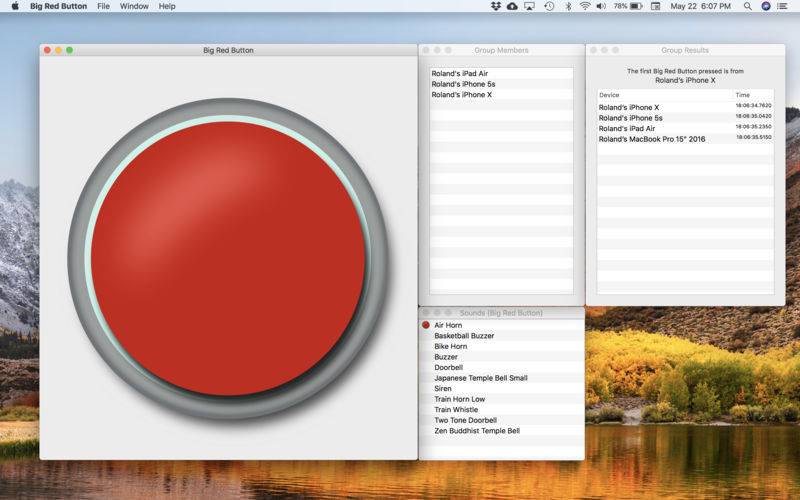The width and height of the screenshot is (800, 500).
Task: Open the Help menu
Action: click(x=167, y=6)
